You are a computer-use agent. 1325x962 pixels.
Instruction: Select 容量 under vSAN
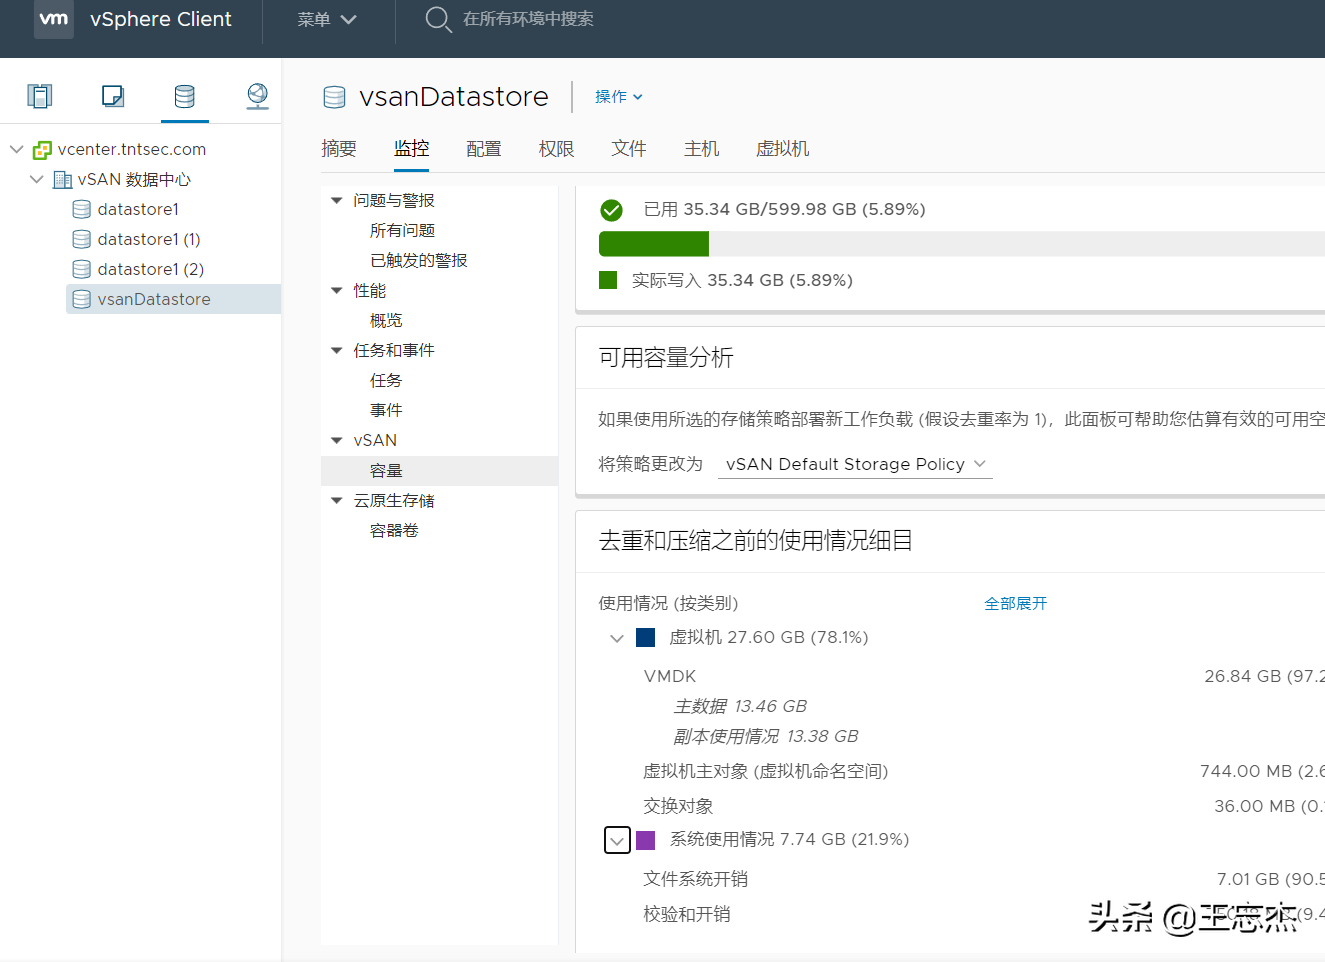[439, 471]
